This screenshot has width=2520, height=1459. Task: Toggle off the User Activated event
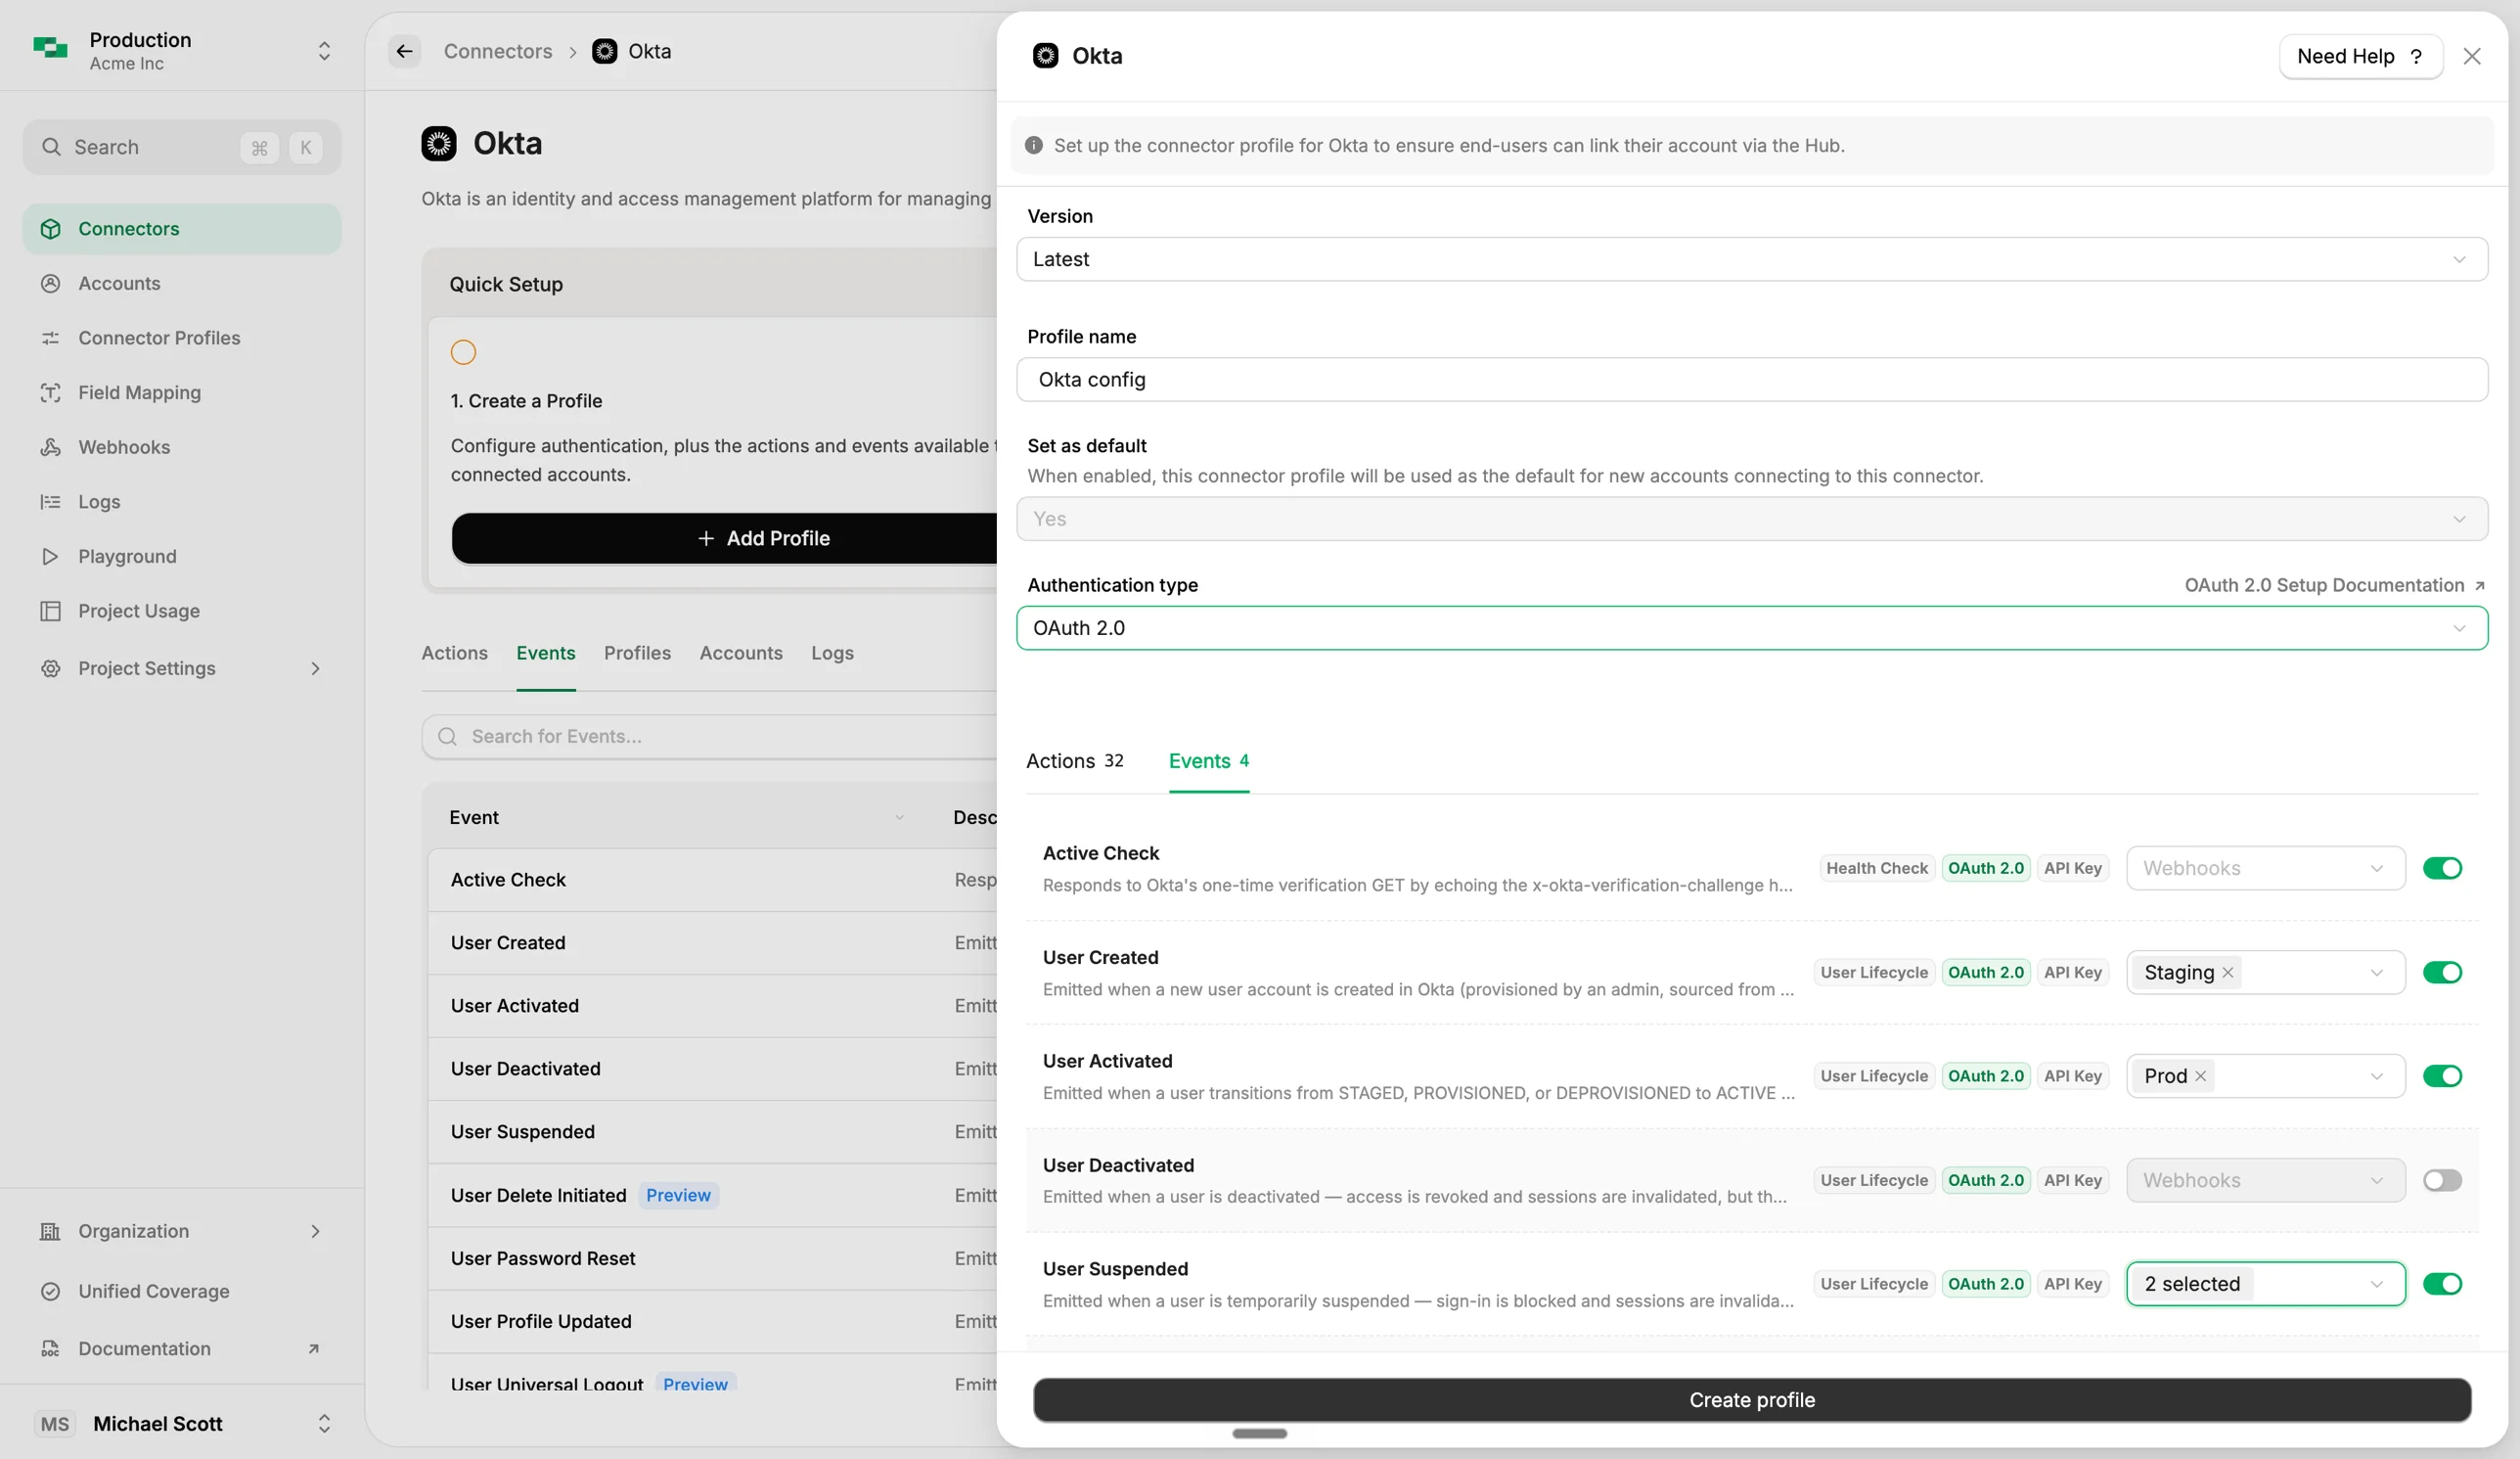click(2441, 1076)
